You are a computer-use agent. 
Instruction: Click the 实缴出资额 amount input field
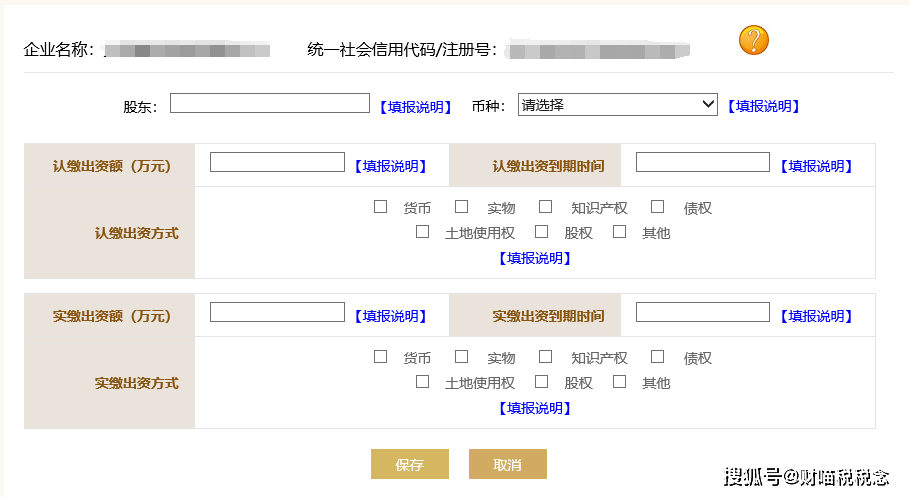(x=277, y=312)
